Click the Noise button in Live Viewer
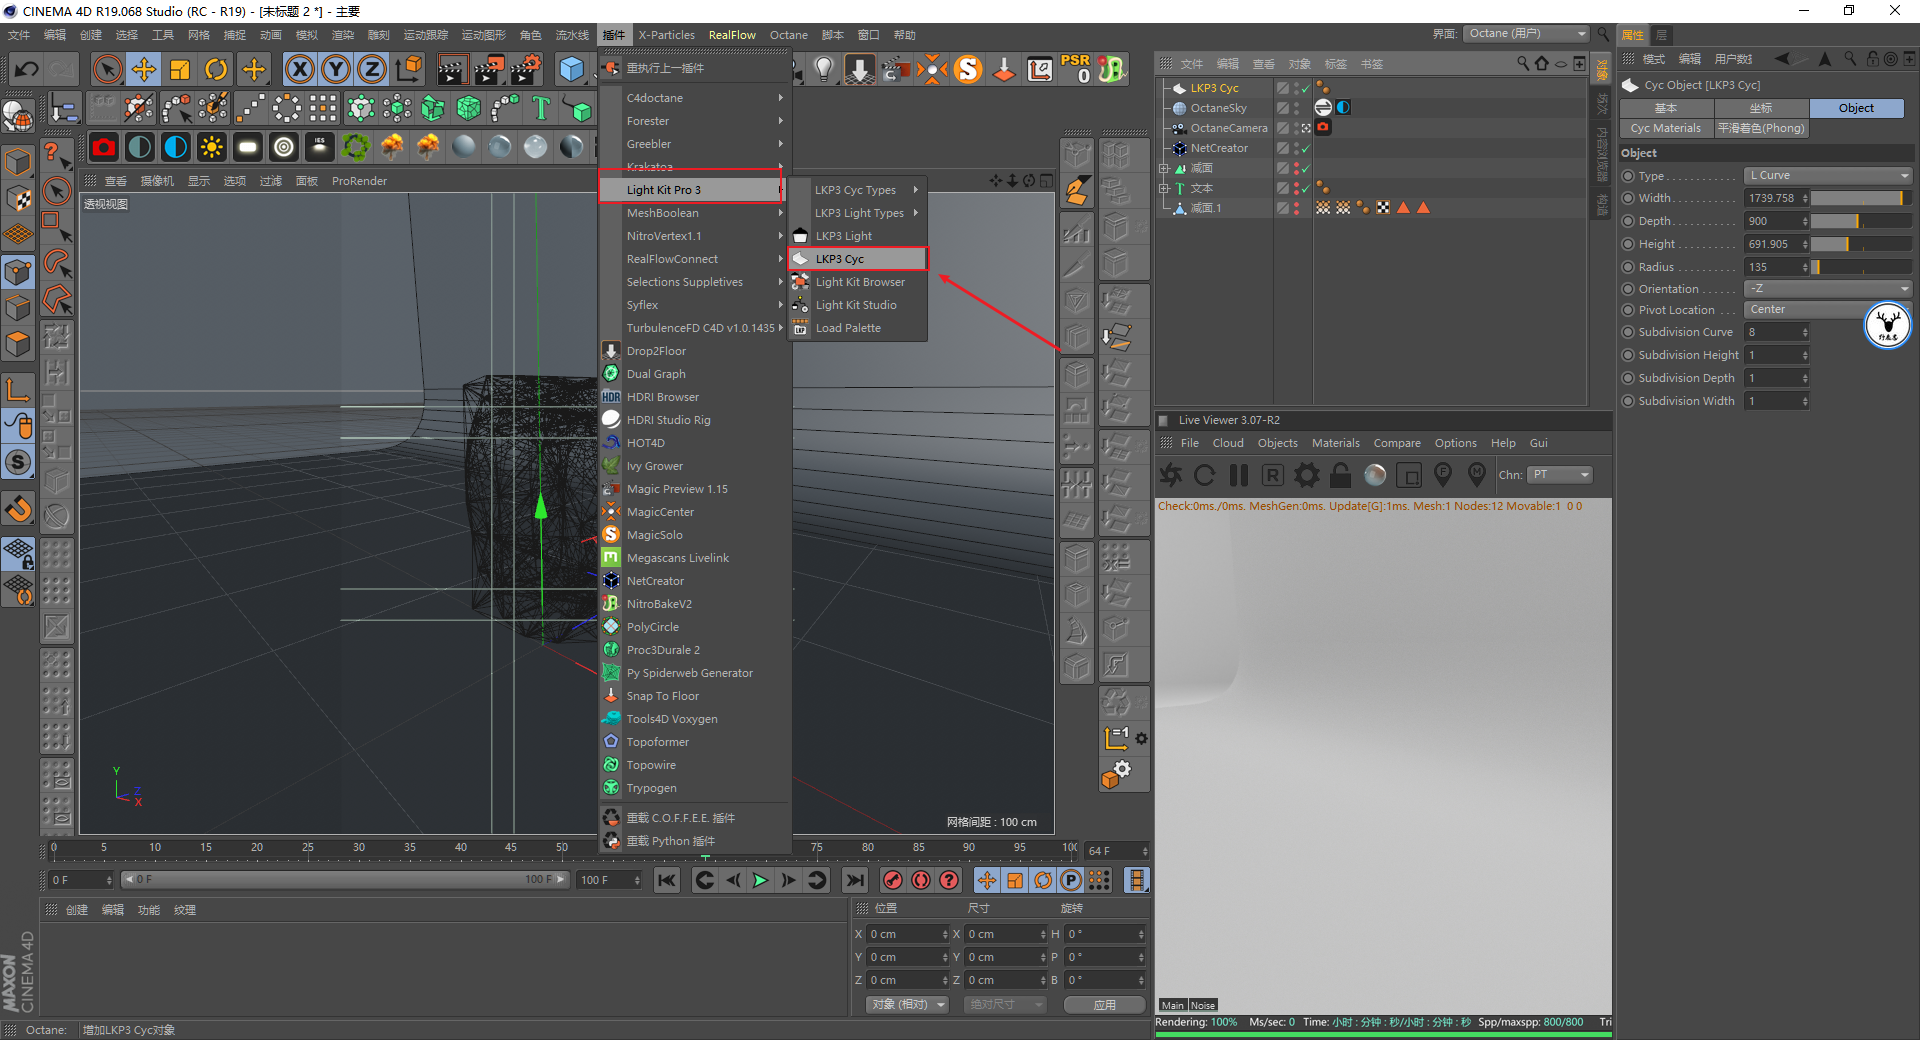 point(1203,1005)
